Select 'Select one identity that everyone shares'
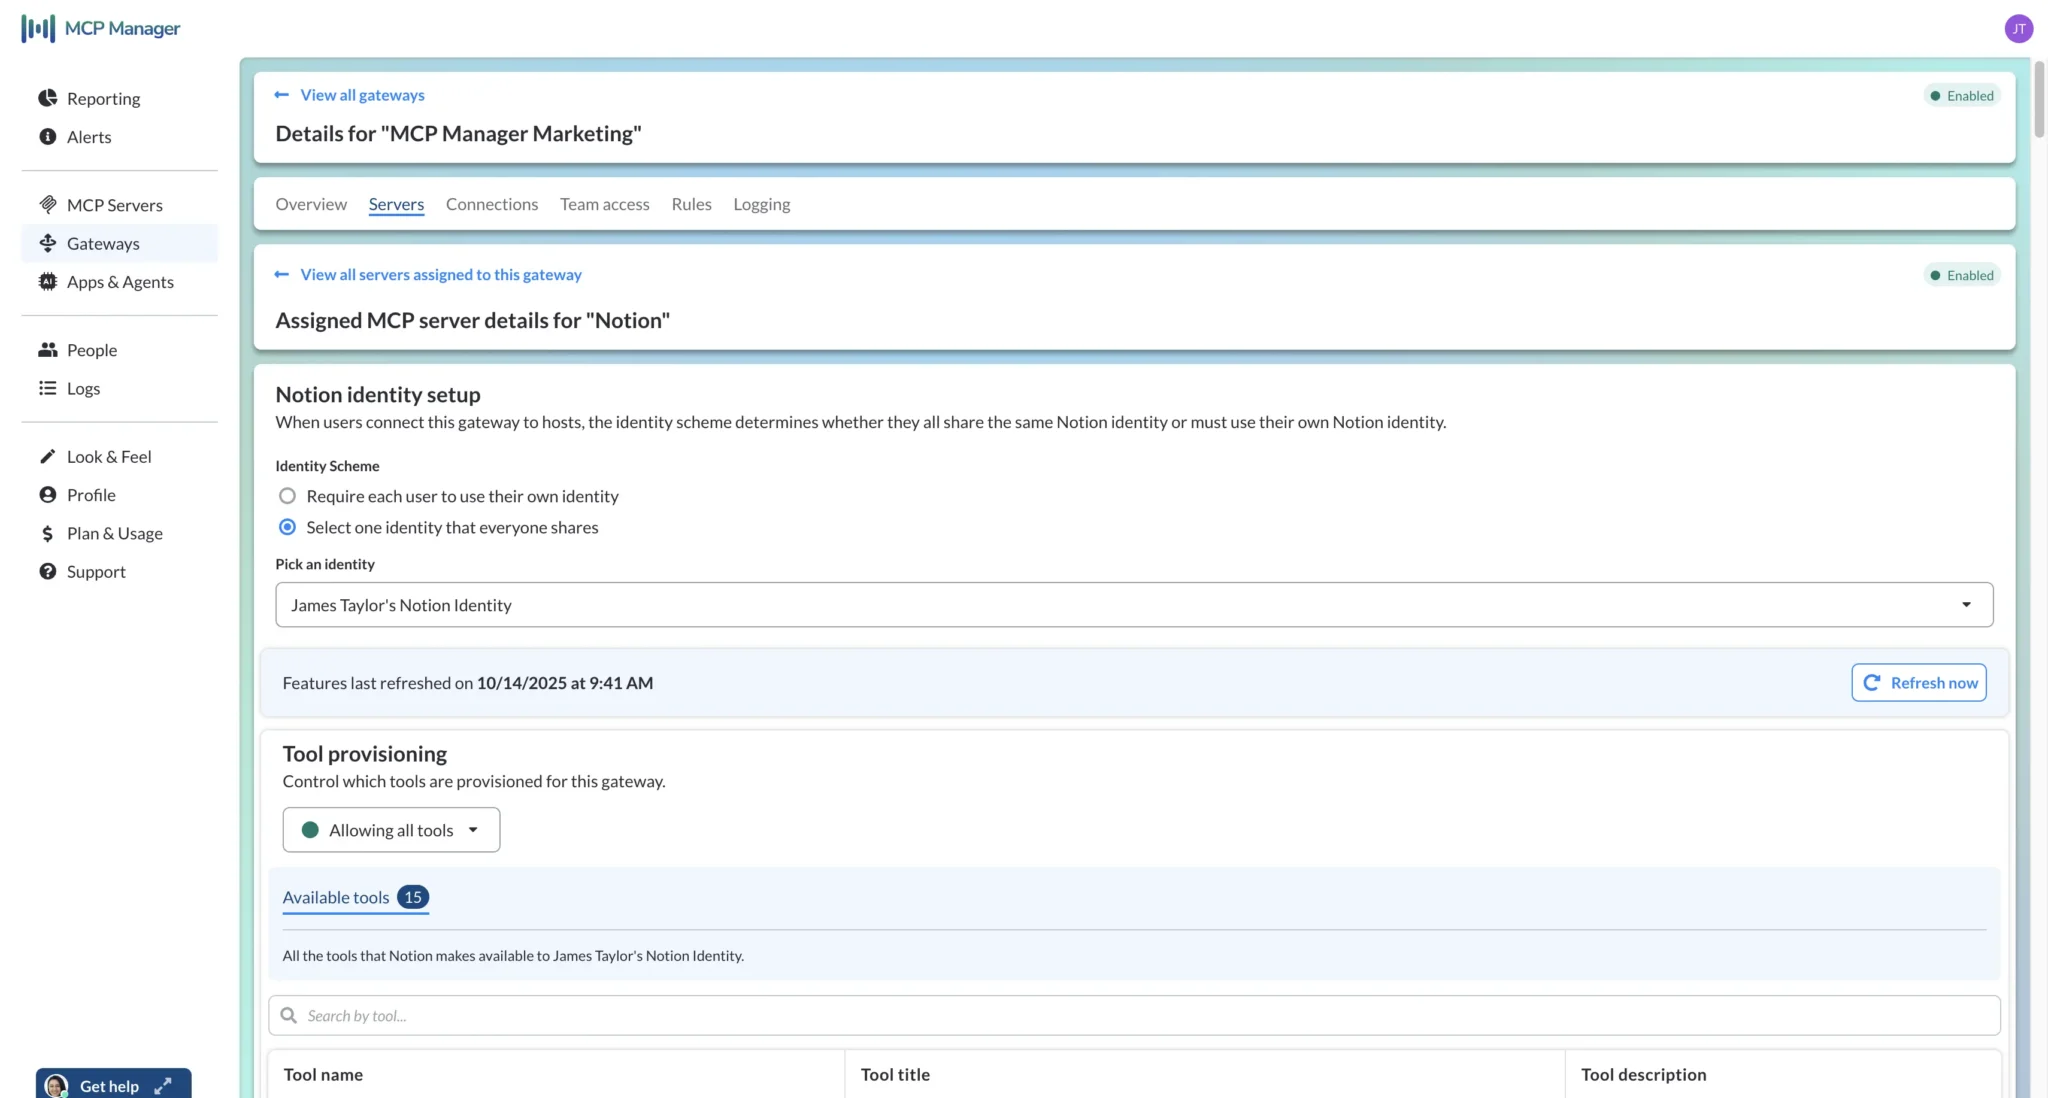 point(287,527)
